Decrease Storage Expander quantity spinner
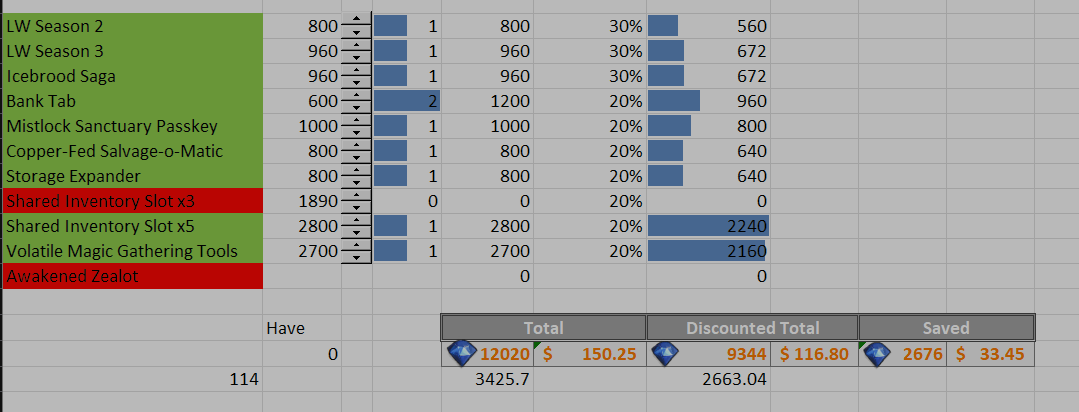The width and height of the screenshot is (1079, 412). (x=356, y=182)
